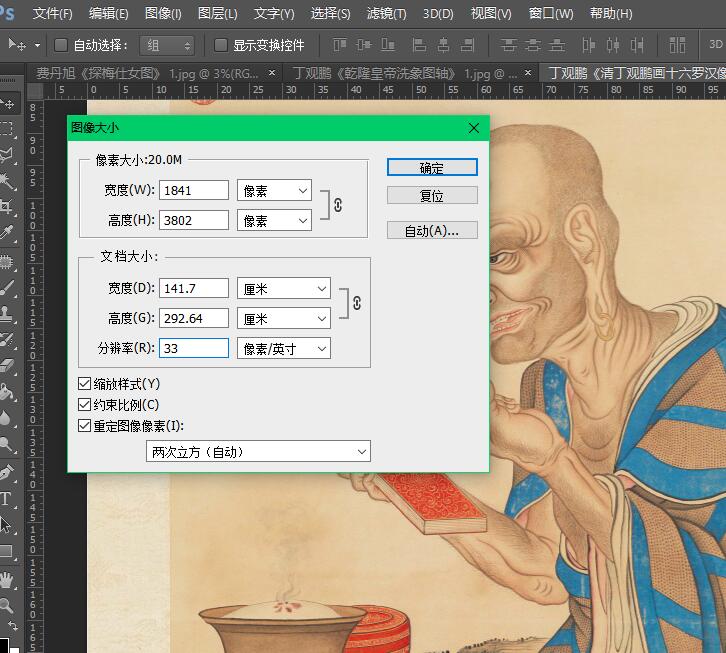This screenshot has height=653, width=726.
Task: Click the 高度(H) pixel height field
Action: point(194,220)
